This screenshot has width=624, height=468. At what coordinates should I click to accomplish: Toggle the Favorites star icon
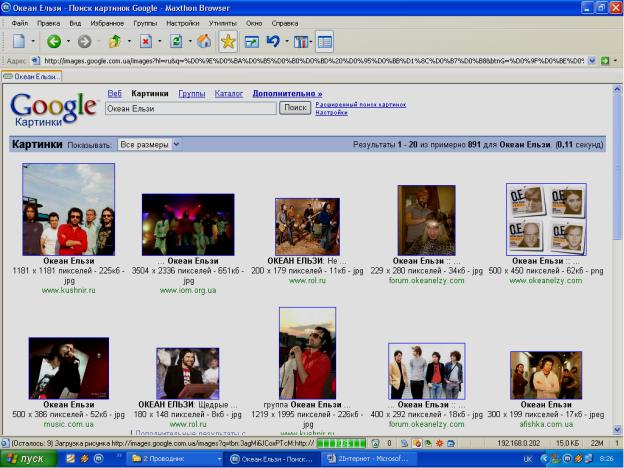click(x=228, y=41)
